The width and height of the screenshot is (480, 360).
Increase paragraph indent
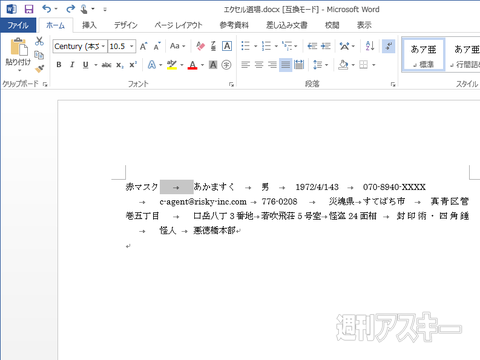tap(326, 46)
